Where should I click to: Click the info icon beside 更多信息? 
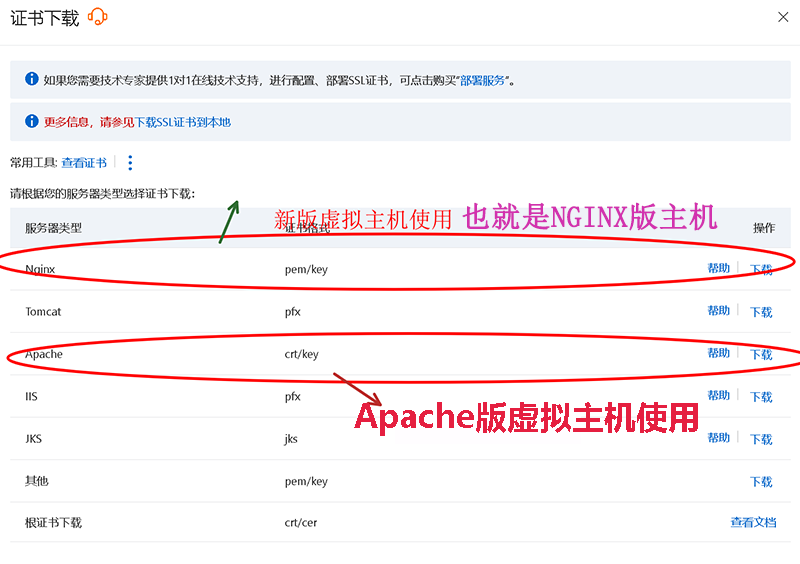tap(31, 121)
